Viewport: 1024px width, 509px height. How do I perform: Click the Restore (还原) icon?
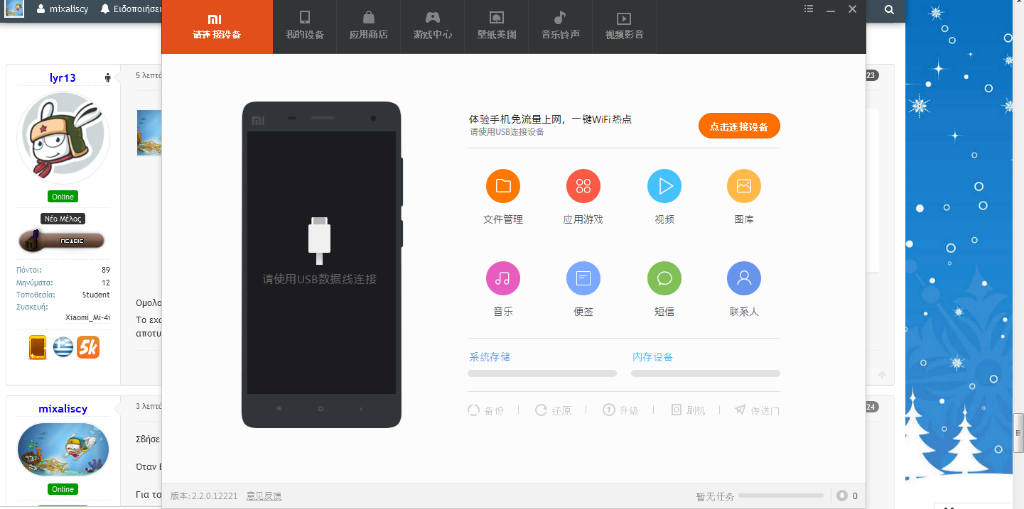541,410
